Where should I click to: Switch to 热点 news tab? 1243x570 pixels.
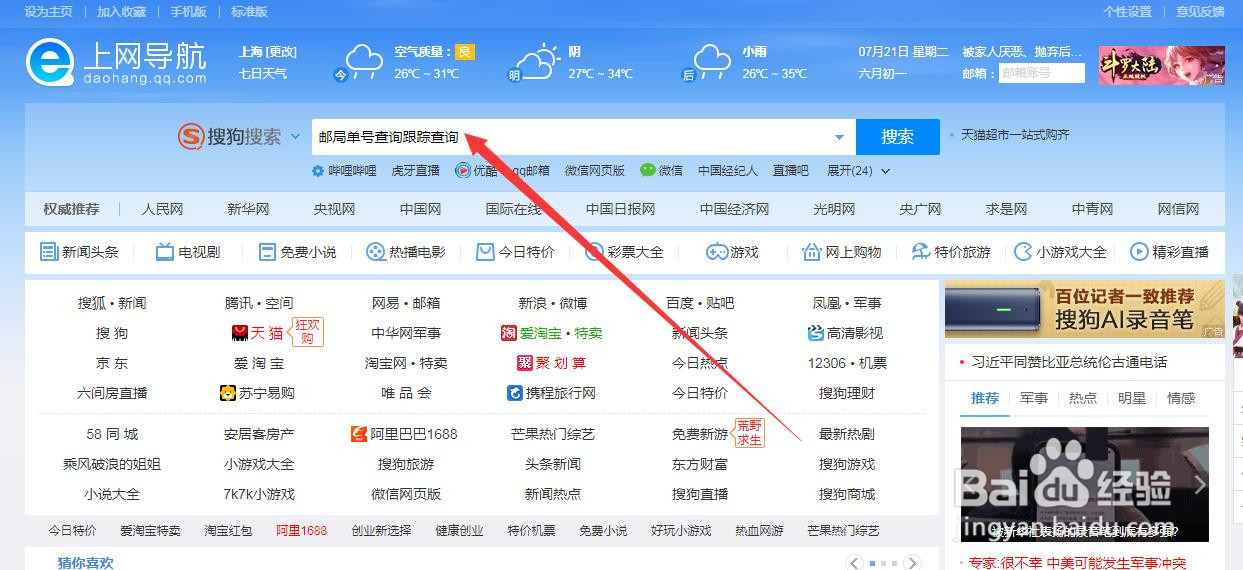point(1083,398)
